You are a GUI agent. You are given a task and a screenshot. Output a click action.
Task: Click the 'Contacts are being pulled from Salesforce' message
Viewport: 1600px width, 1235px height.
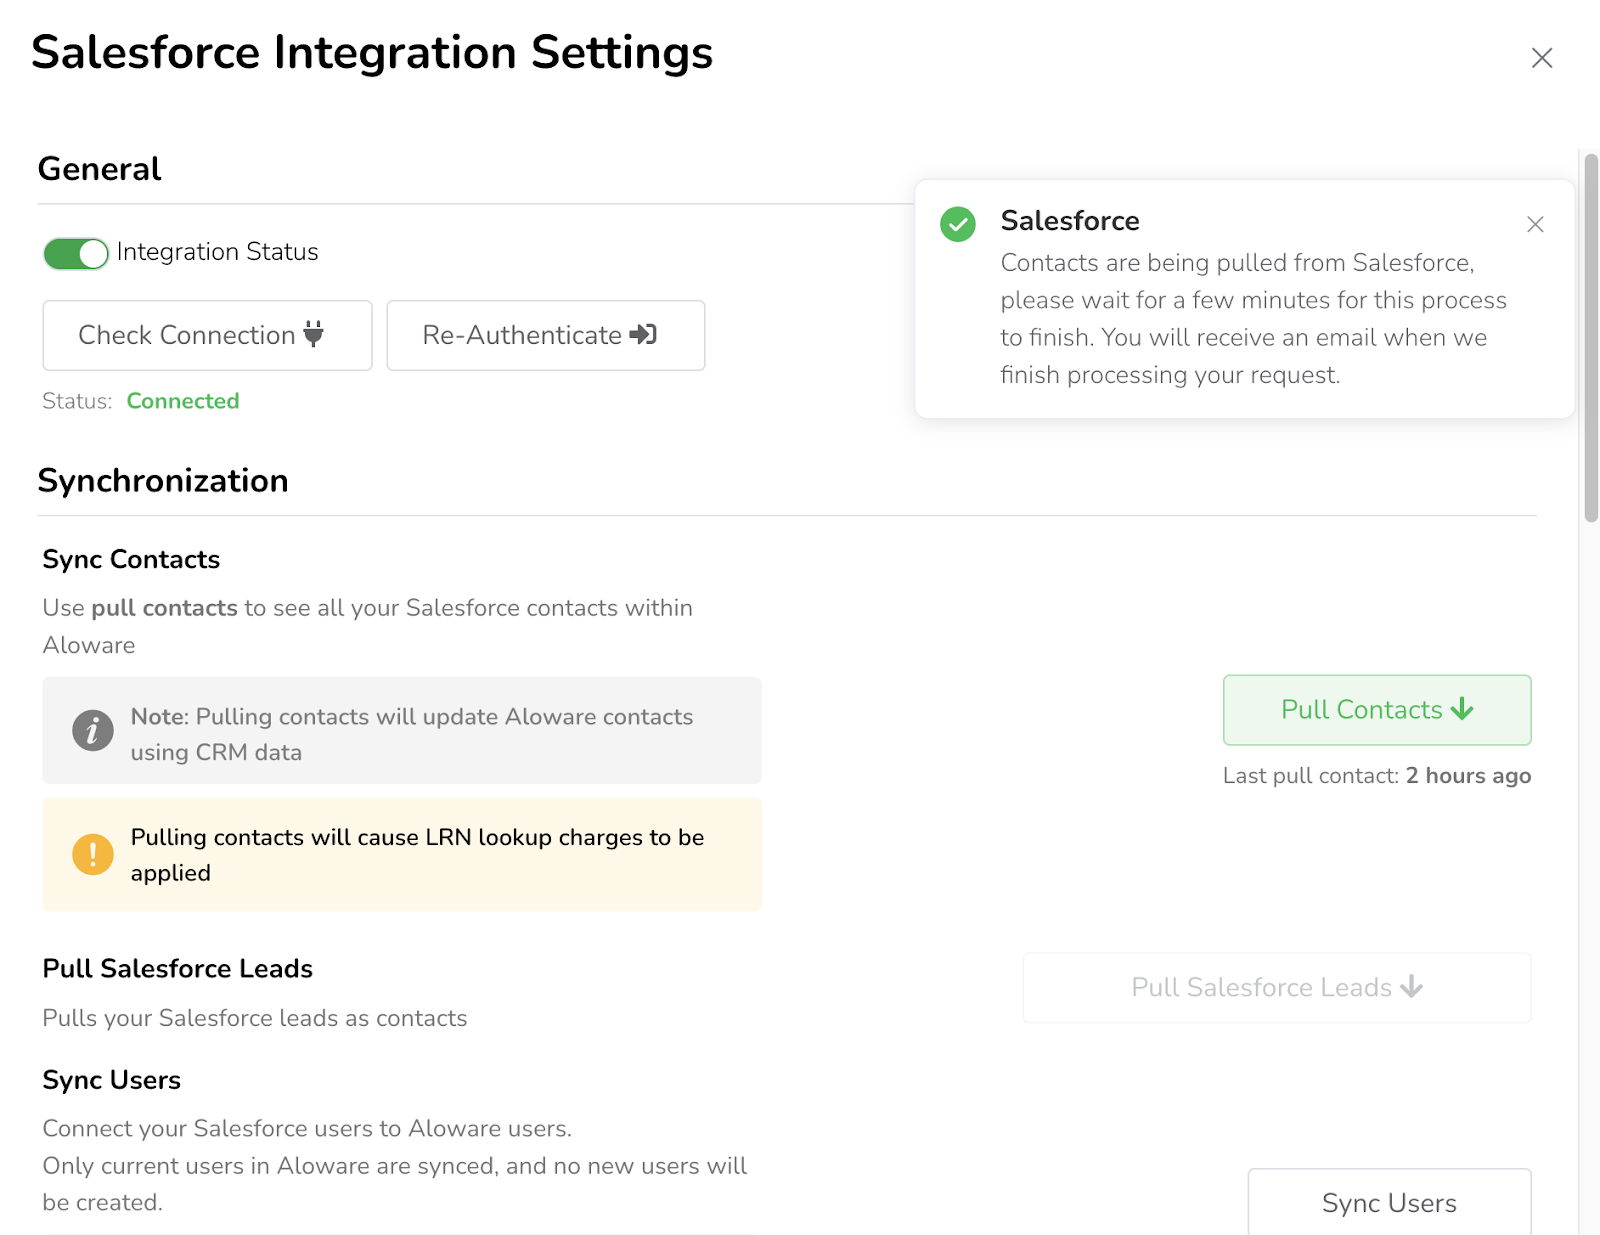(1253, 318)
